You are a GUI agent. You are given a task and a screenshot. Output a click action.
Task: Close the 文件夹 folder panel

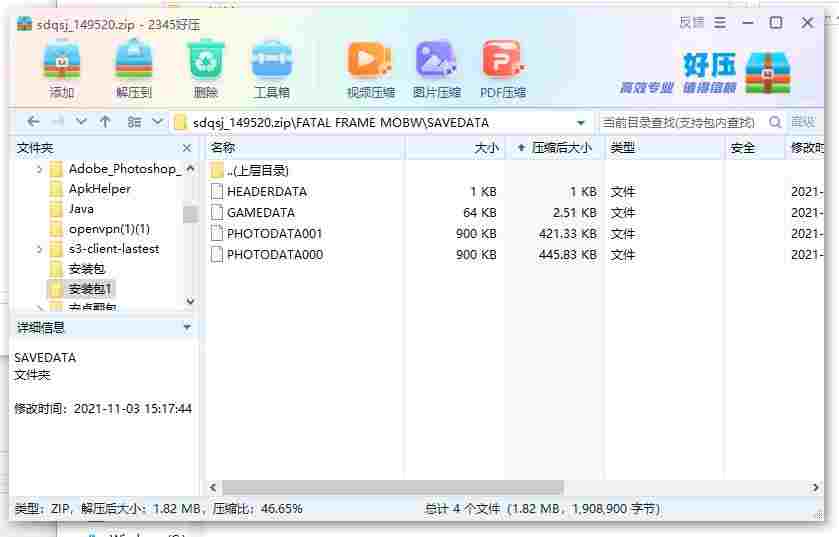tap(187, 148)
